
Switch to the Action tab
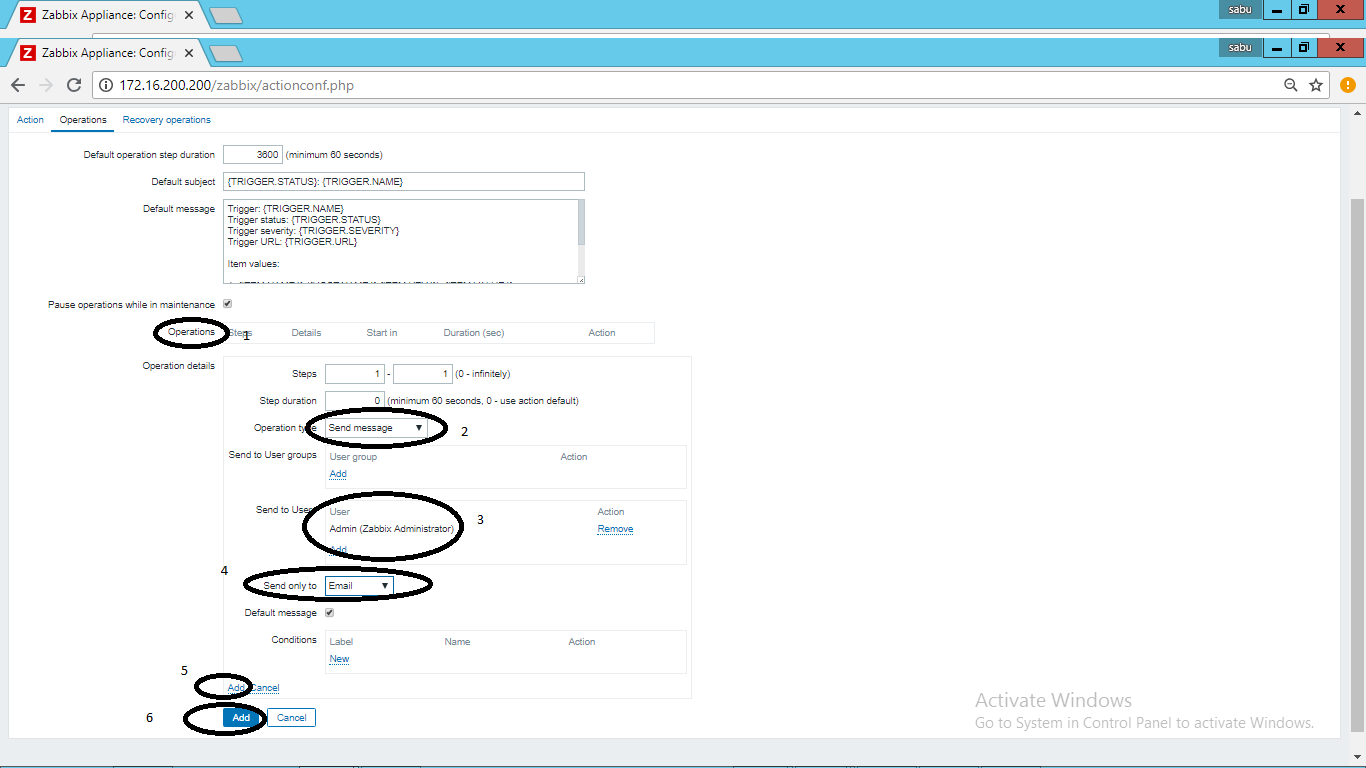[30, 120]
